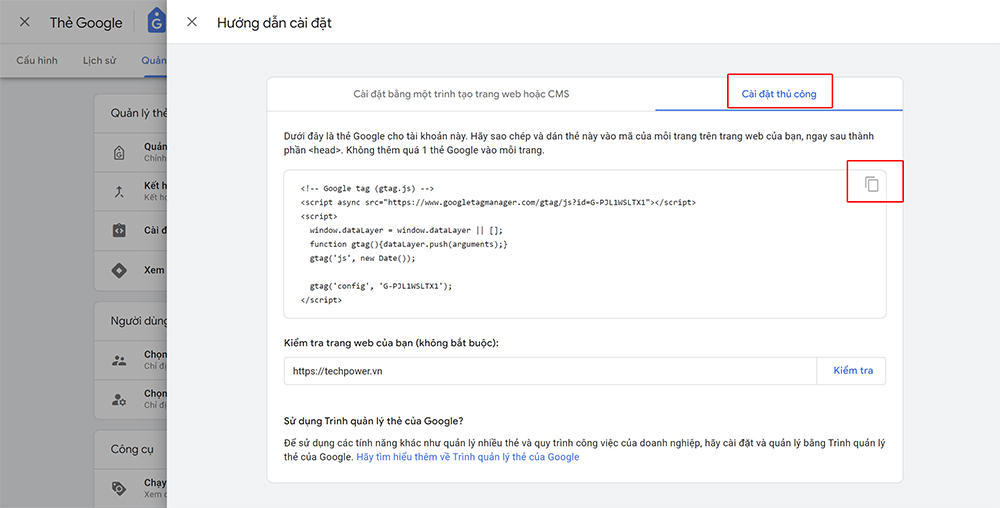Click the merge tags arrow icon
1000x508 pixels.
click(119, 191)
